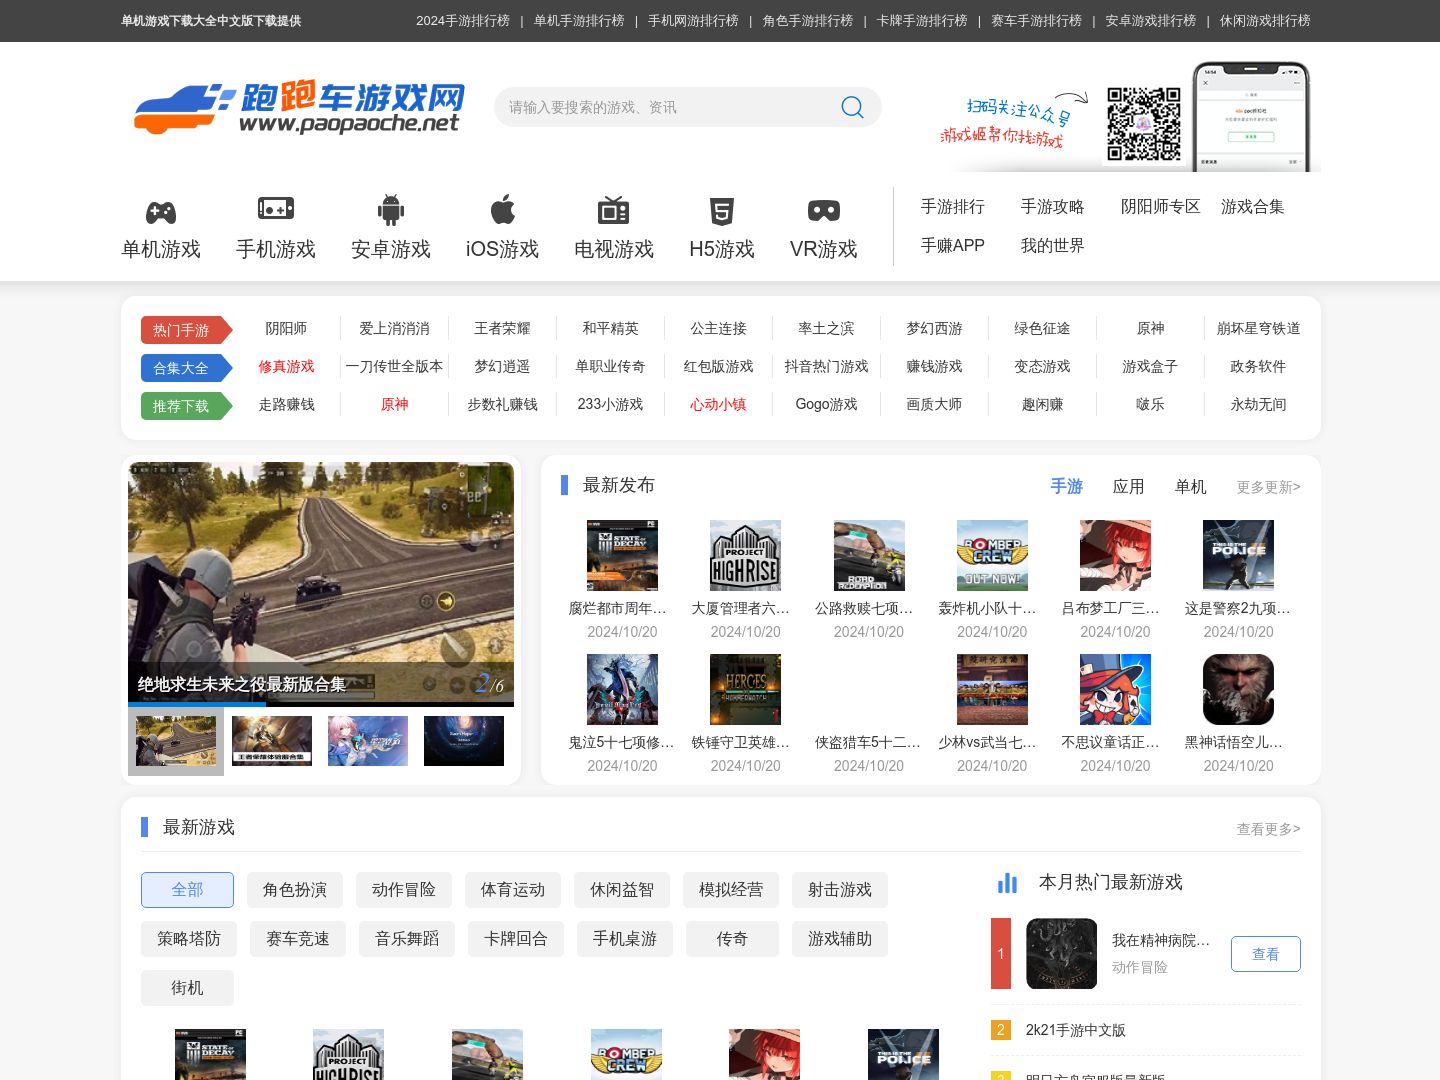This screenshot has height=1080, width=1440.
Task: Open 游戏合集 navigation link
Action: 1253,207
